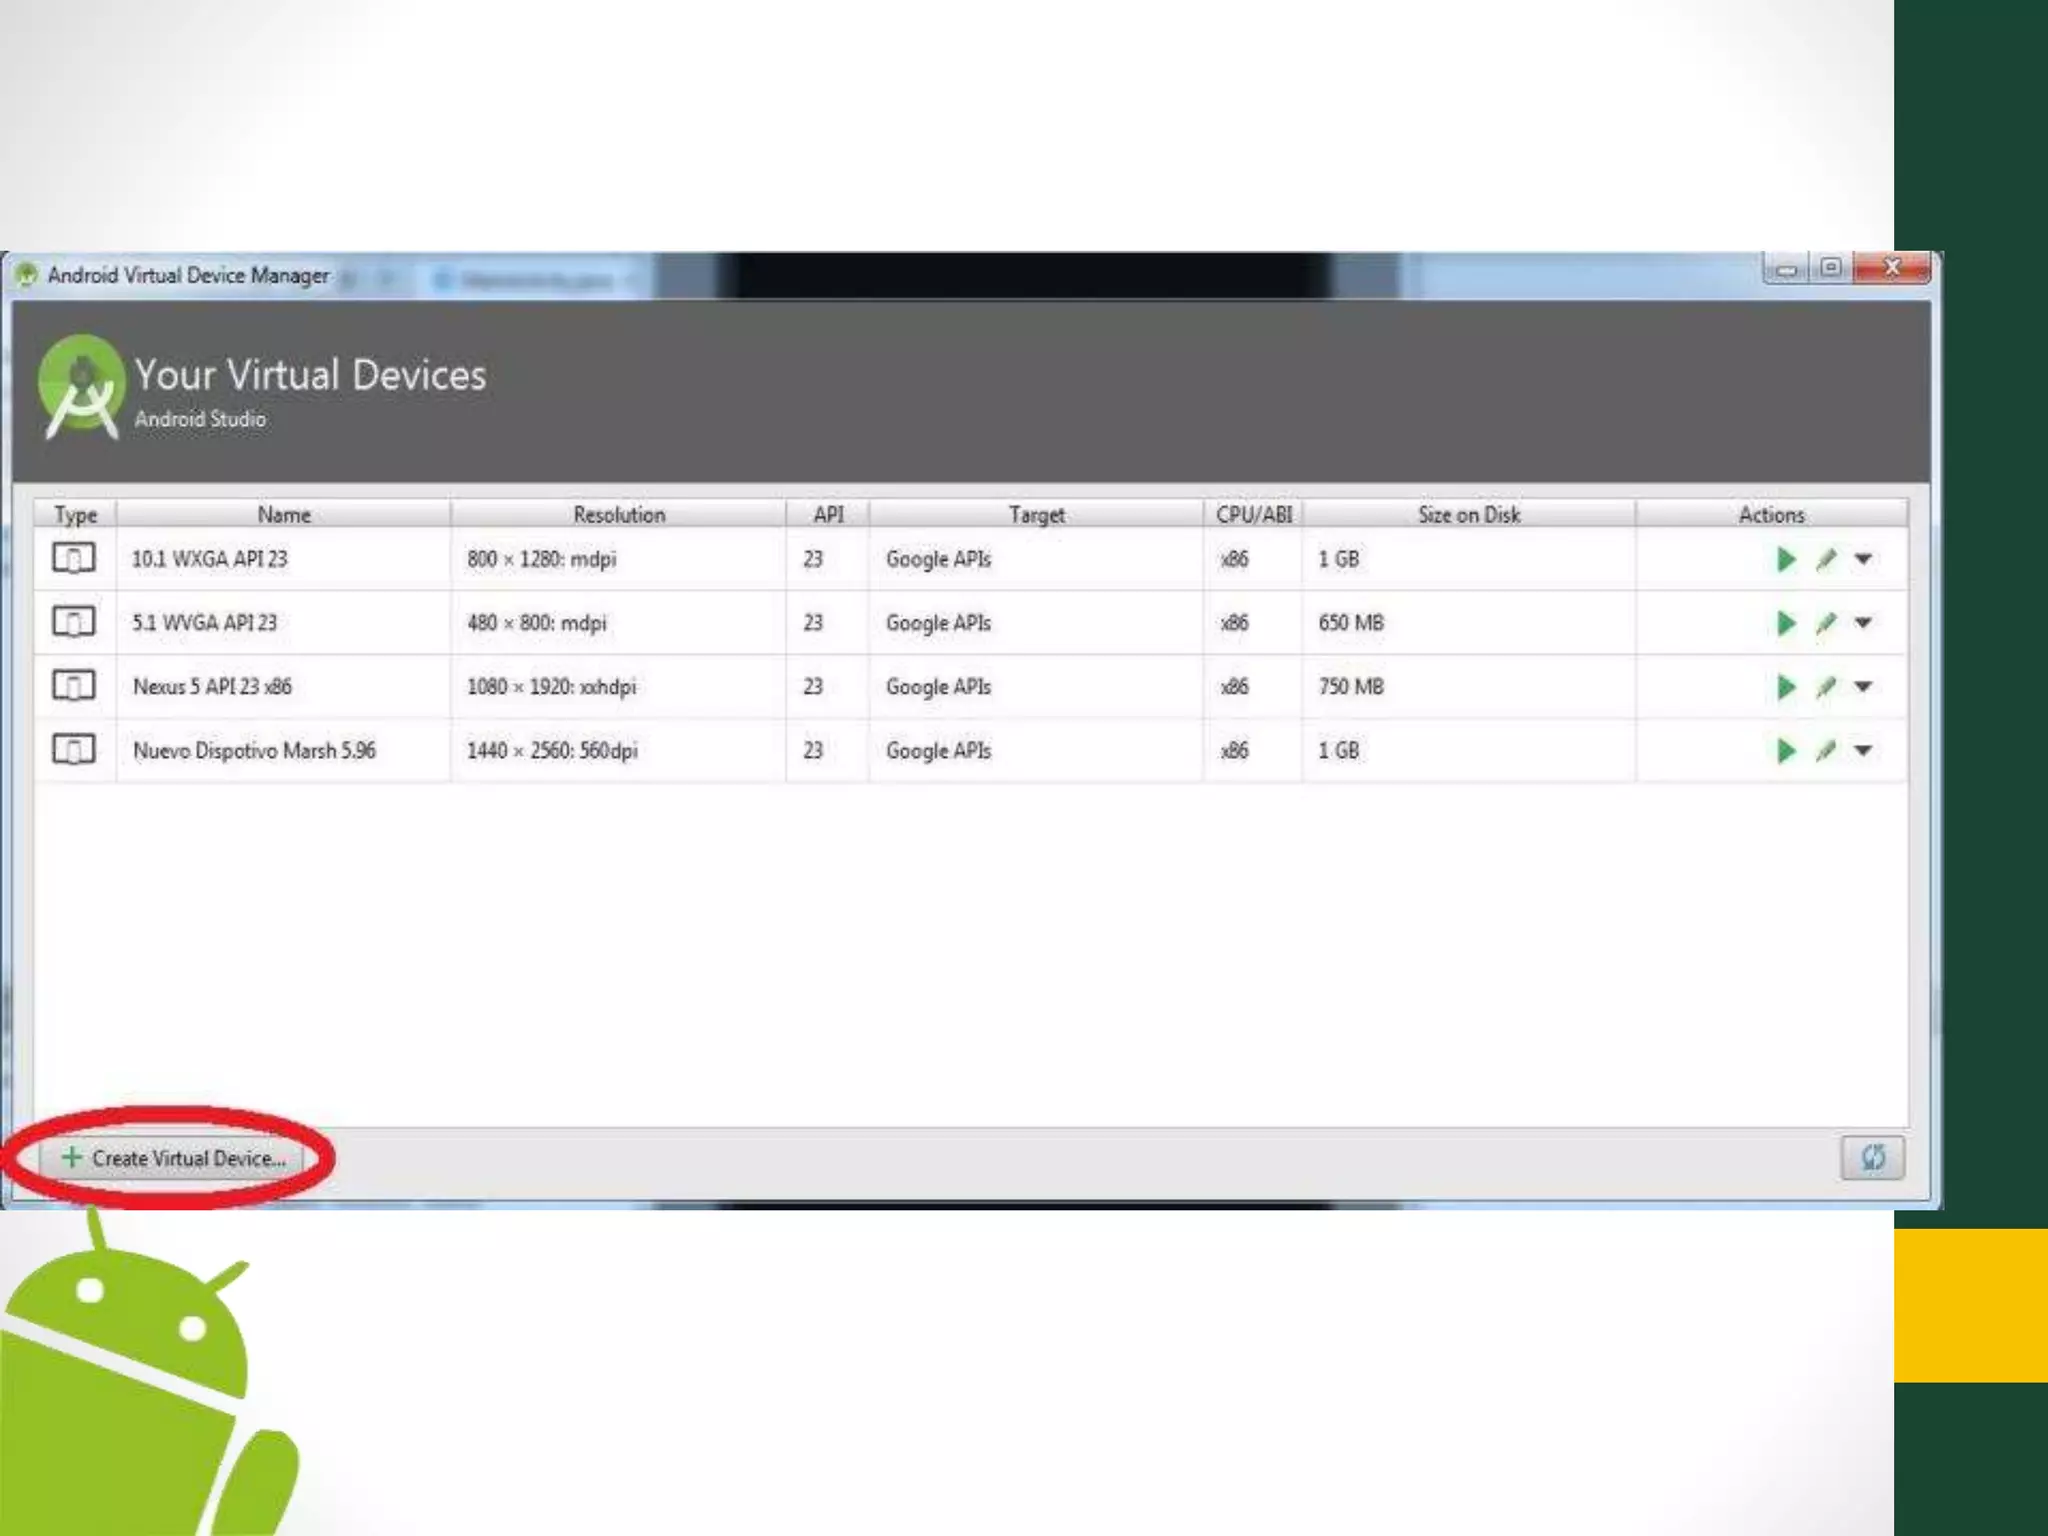Edit the 10.1 WXGA API 23 device
The image size is (2048, 1536).
click(x=1826, y=559)
